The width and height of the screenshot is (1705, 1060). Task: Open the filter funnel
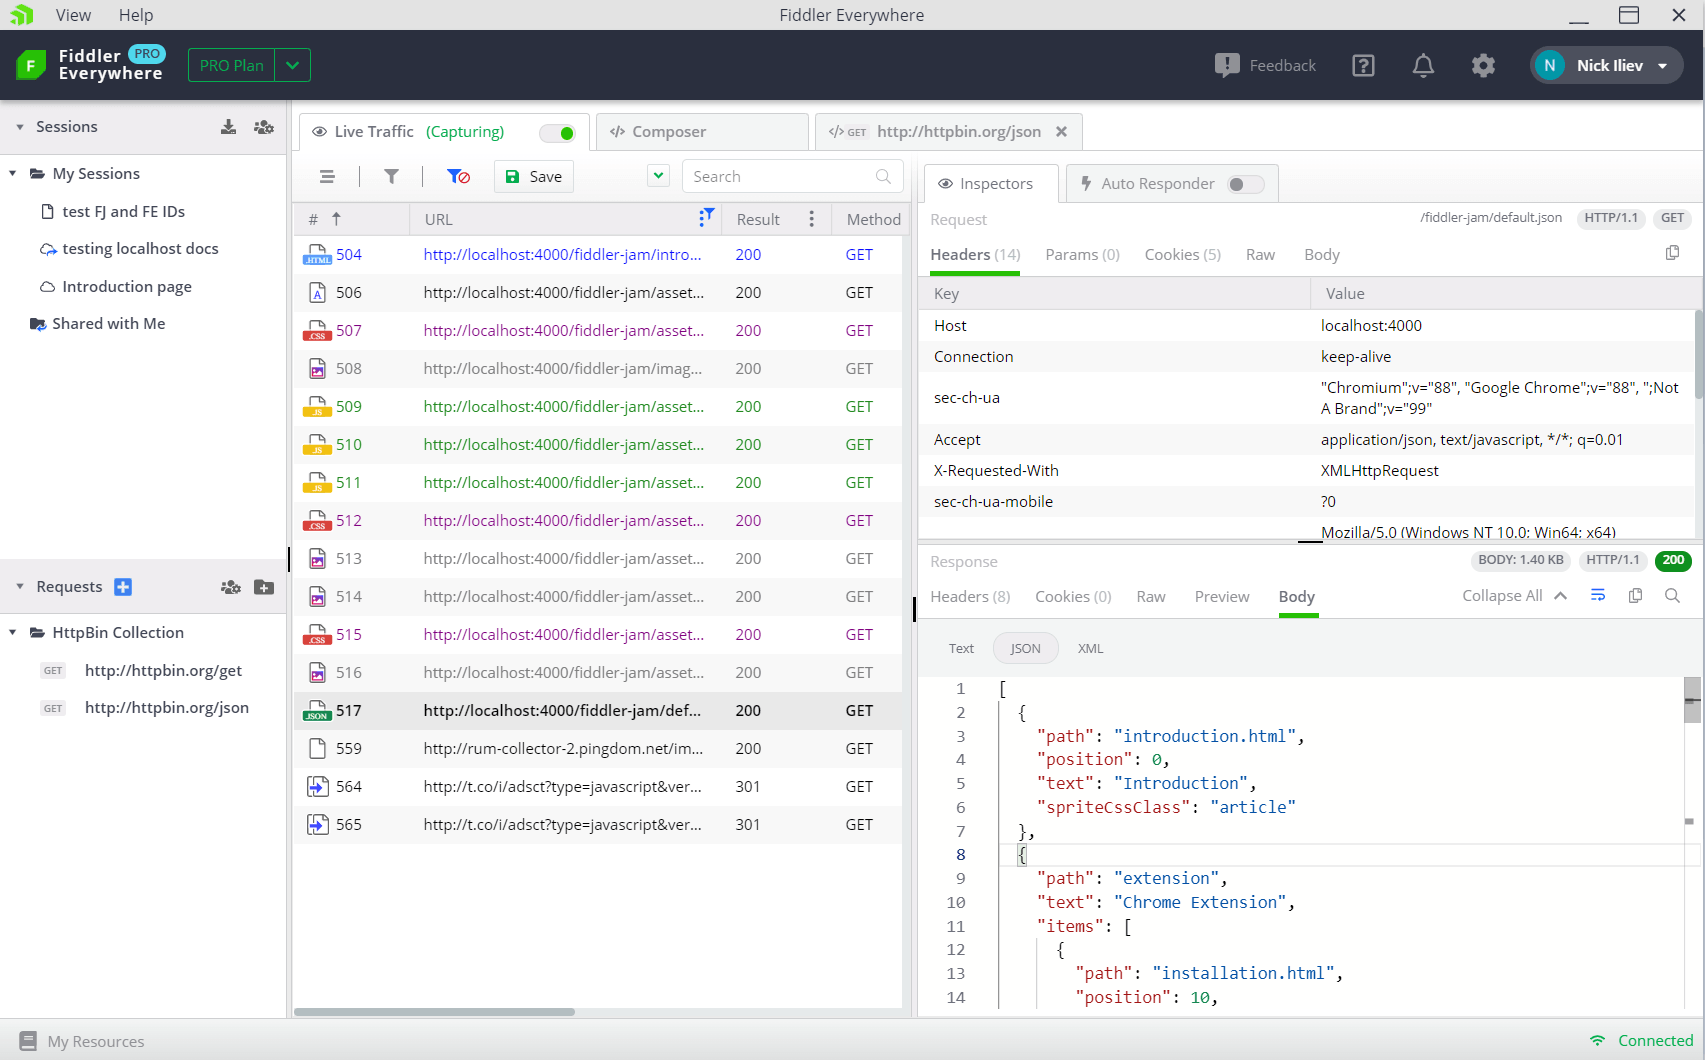(x=391, y=177)
